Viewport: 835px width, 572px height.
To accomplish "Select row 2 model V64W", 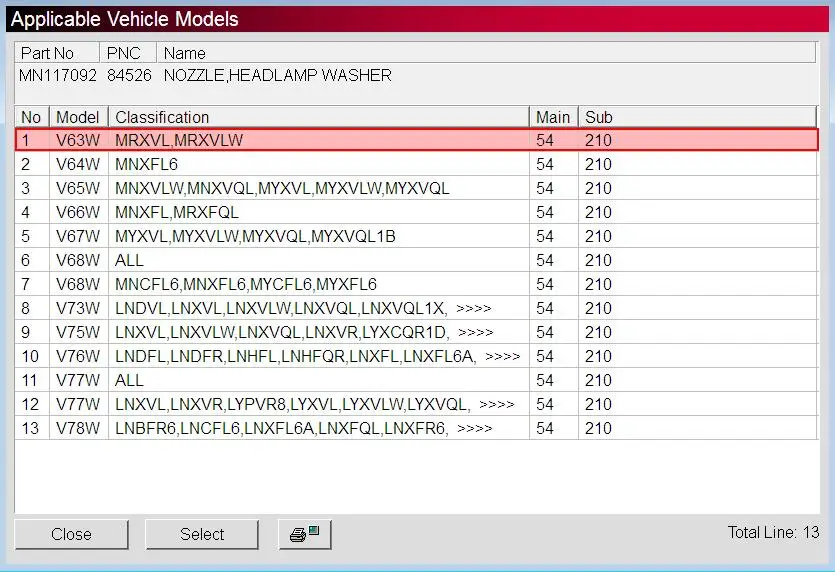I will [x=416, y=164].
